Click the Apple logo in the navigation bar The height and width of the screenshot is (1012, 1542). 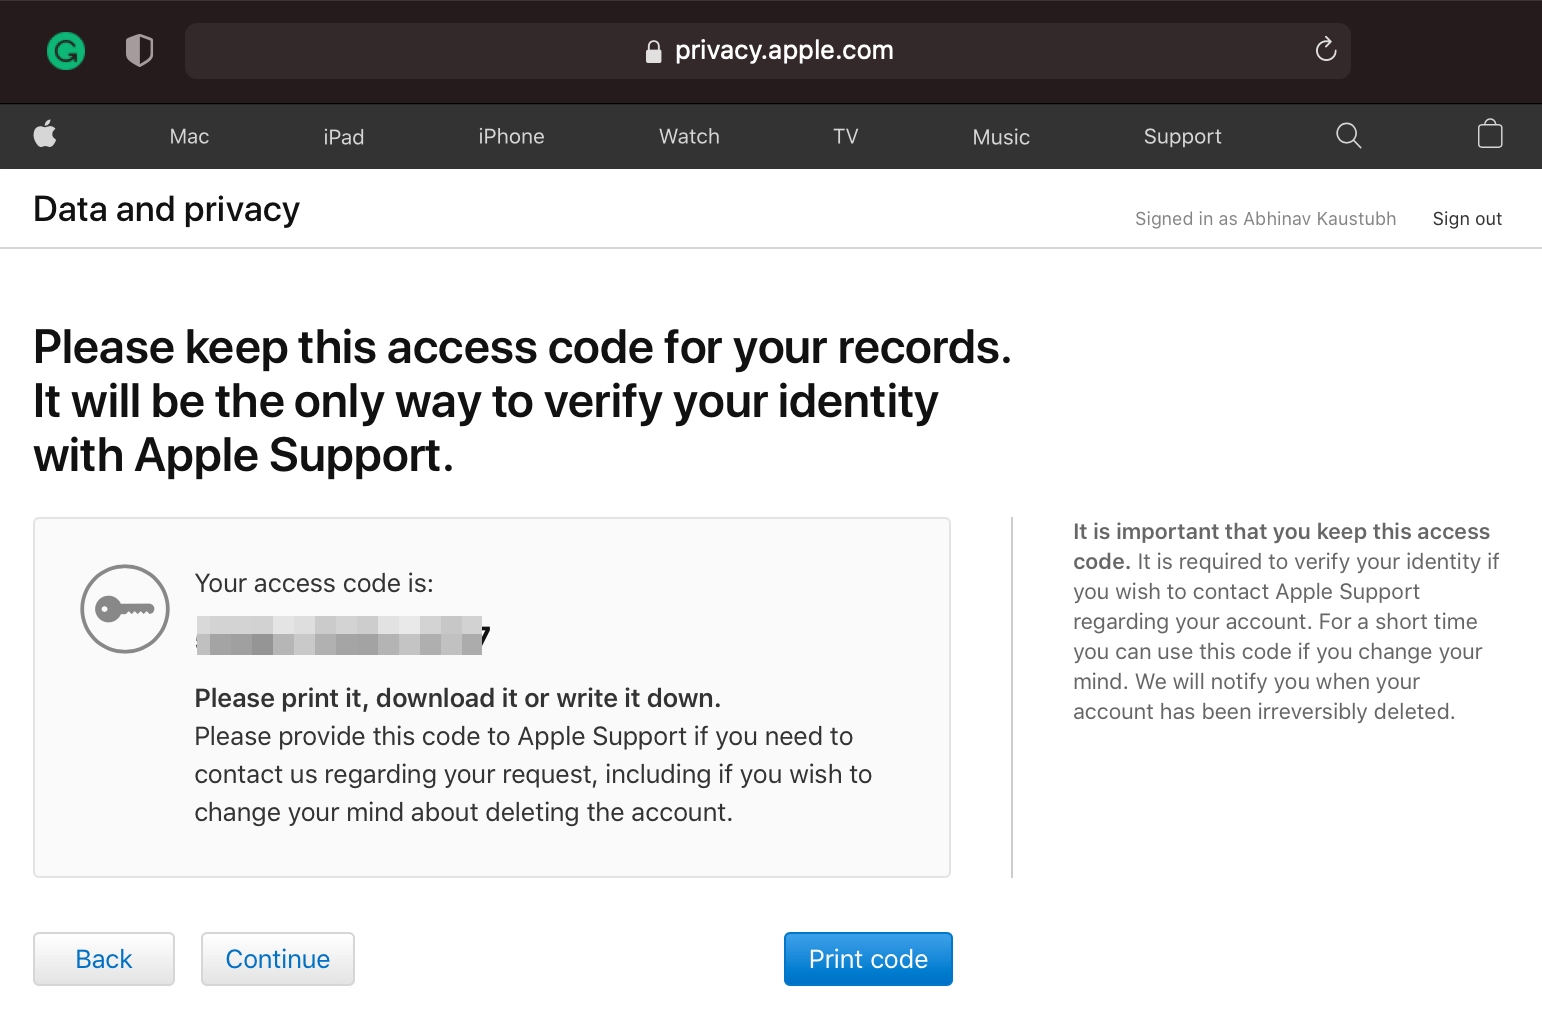point(45,136)
